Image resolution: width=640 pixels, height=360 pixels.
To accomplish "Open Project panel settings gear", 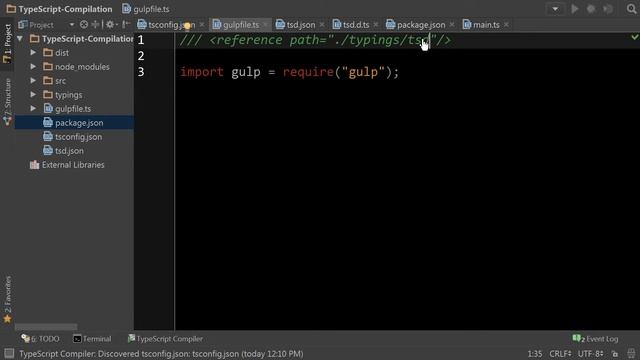I will tap(110, 24).
